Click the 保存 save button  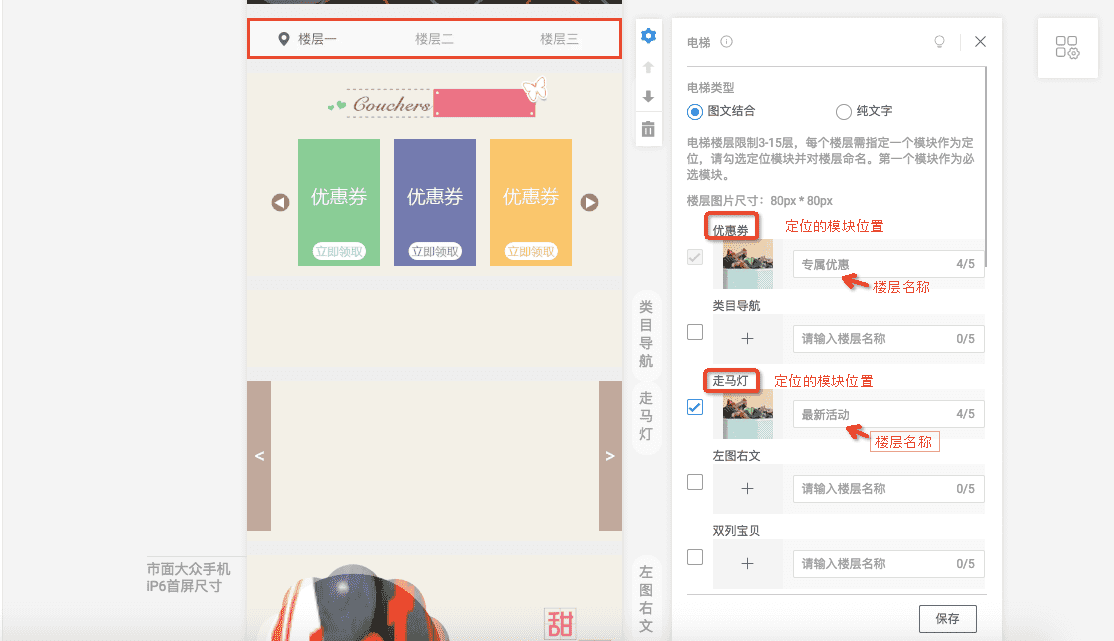point(947,618)
